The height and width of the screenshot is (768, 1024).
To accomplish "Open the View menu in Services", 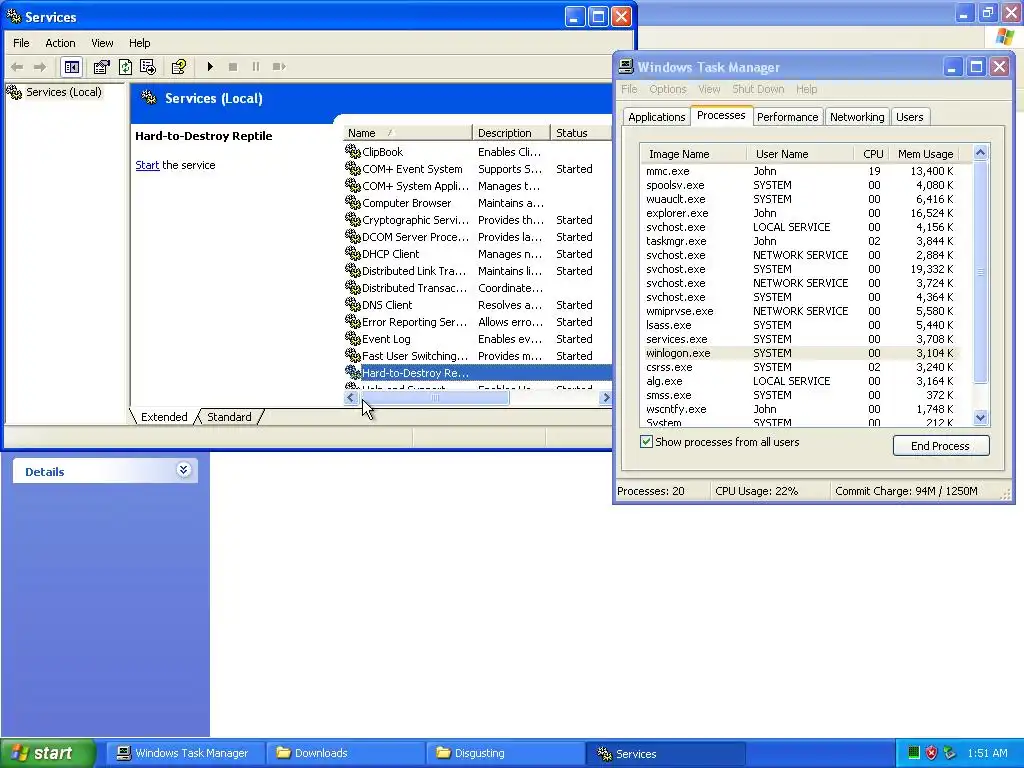I will (102, 43).
